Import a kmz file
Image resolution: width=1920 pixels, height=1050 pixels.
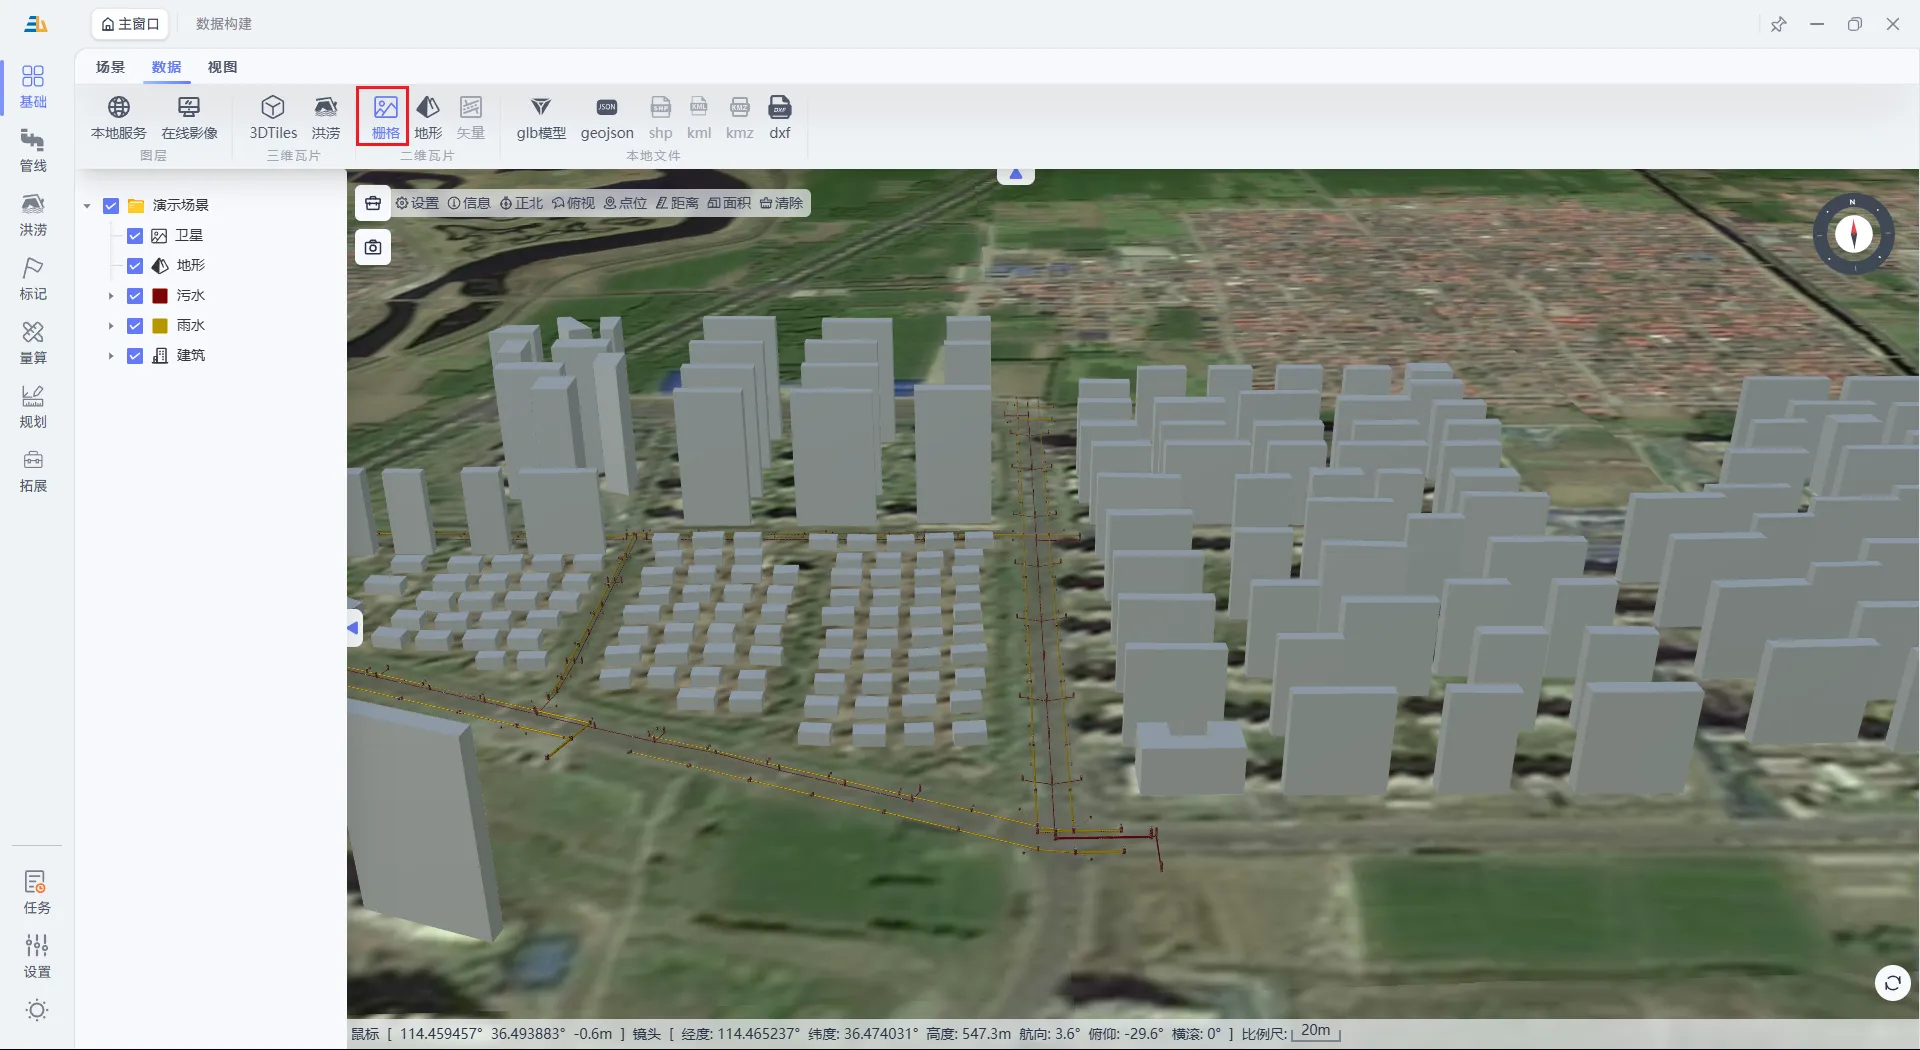pos(740,117)
